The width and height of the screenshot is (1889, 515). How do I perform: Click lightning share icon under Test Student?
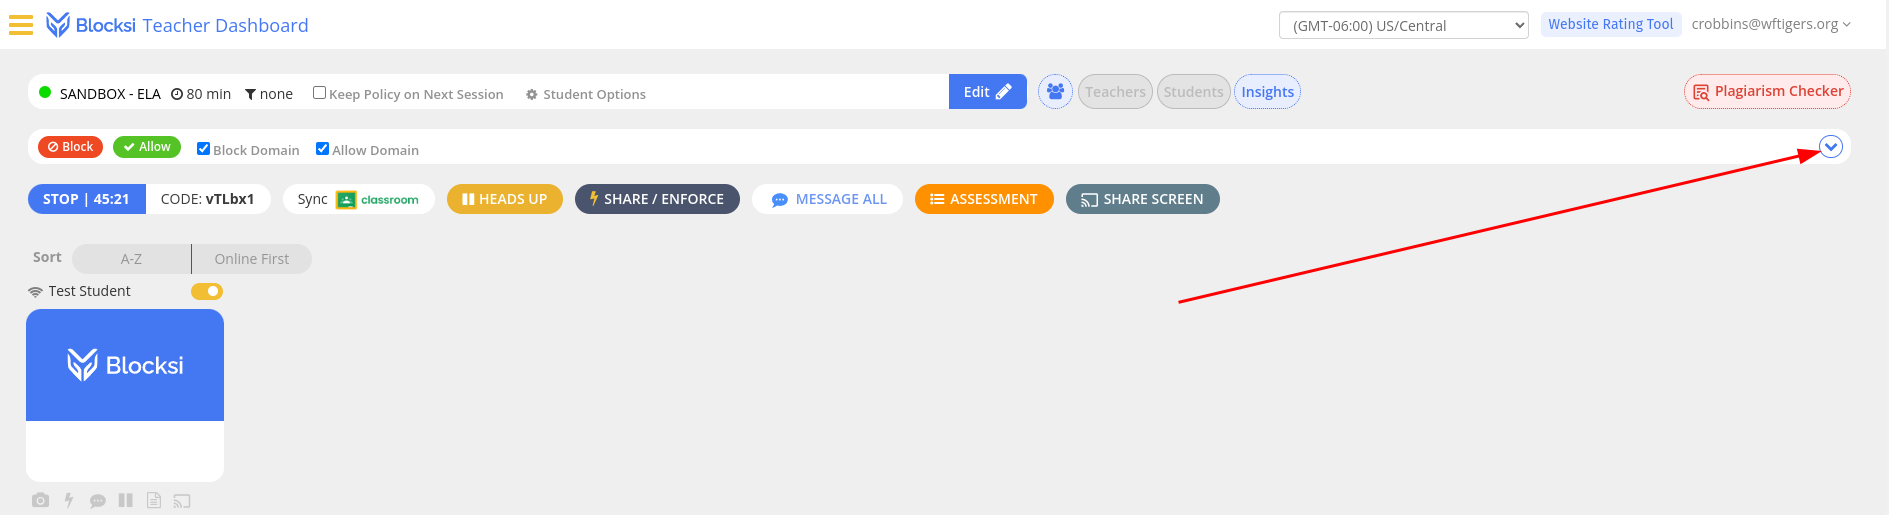(69, 500)
